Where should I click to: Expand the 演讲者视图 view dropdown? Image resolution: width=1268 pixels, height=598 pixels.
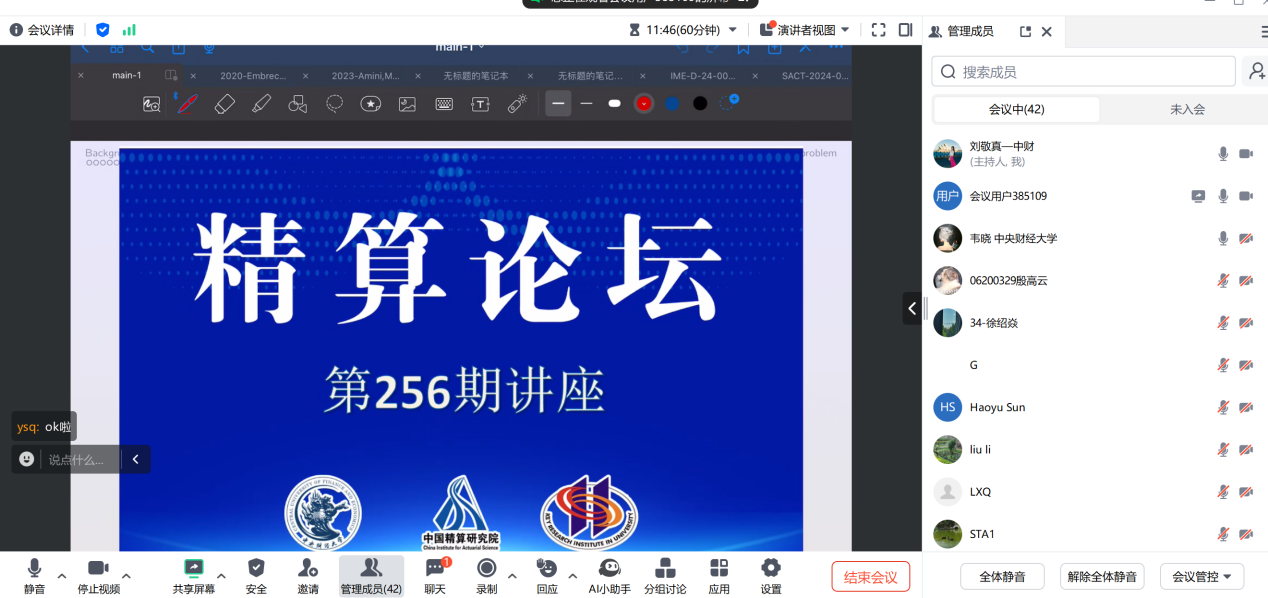coord(845,30)
